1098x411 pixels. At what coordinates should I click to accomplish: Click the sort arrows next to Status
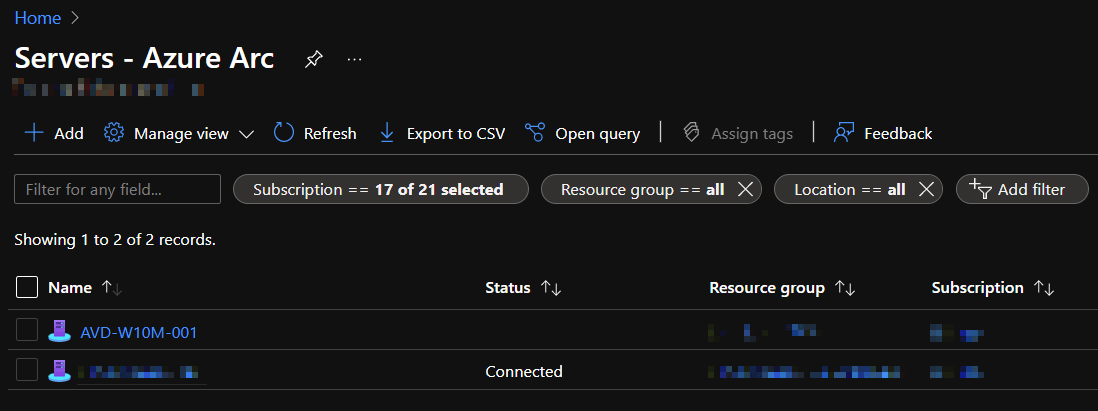coord(551,288)
